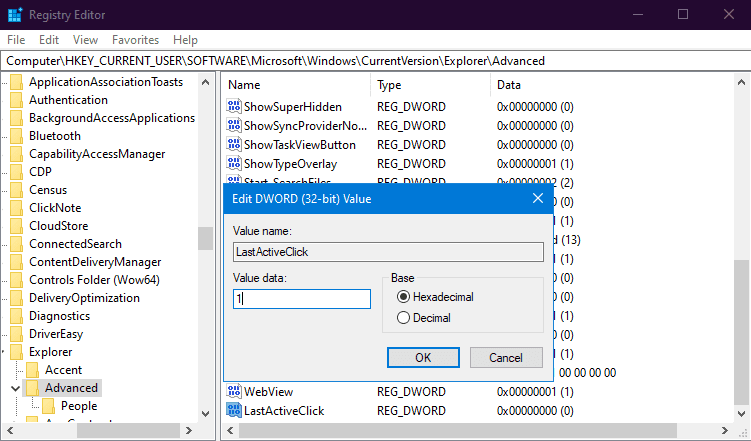This screenshot has height=441, width=751.
Task: Click the WebView DWORD value icon
Action: 234,391
